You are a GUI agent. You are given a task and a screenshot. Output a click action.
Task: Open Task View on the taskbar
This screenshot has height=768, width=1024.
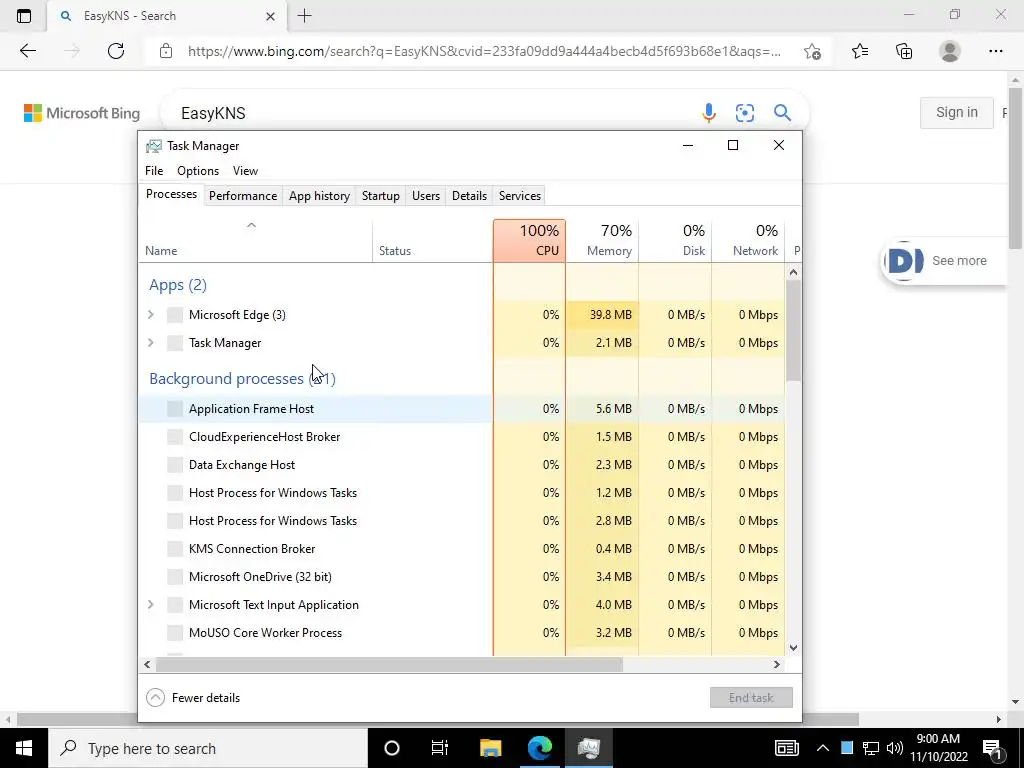click(440, 748)
